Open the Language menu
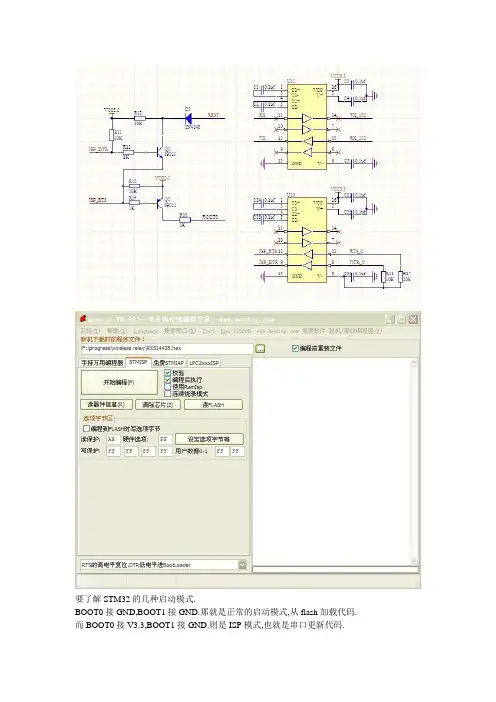The image size is (496, 702). coord(146,331)
